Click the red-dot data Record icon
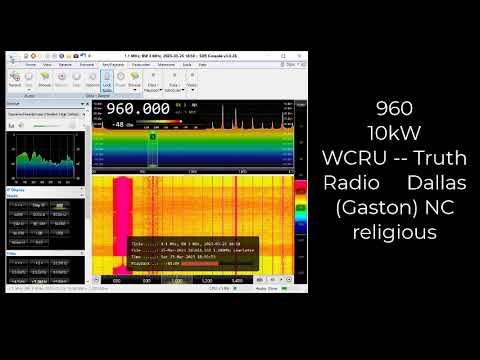This screenshot has width=480, height=360. (61, 79)
